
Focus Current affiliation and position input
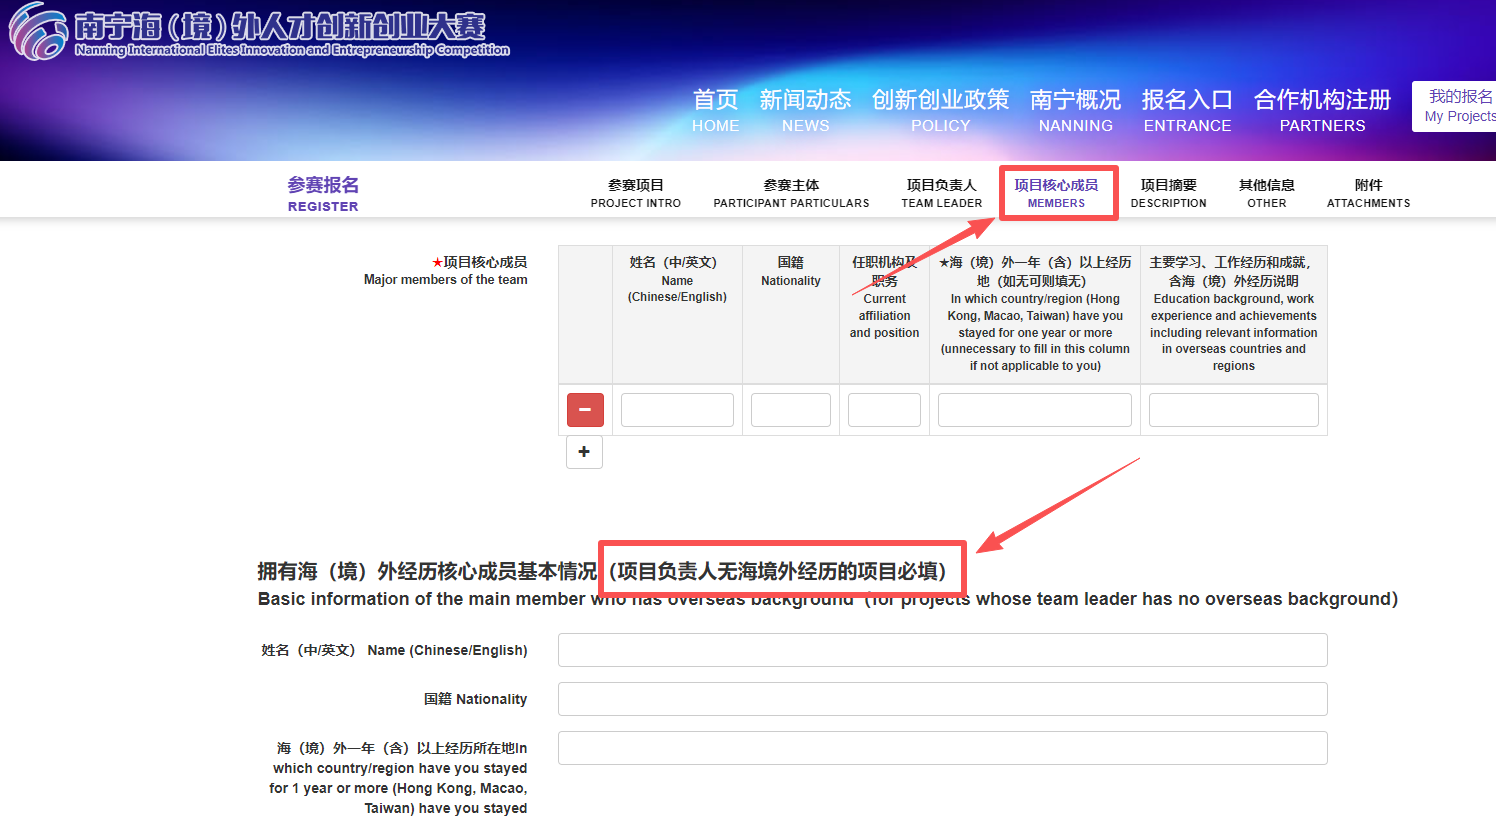click(x=884, y=410)
